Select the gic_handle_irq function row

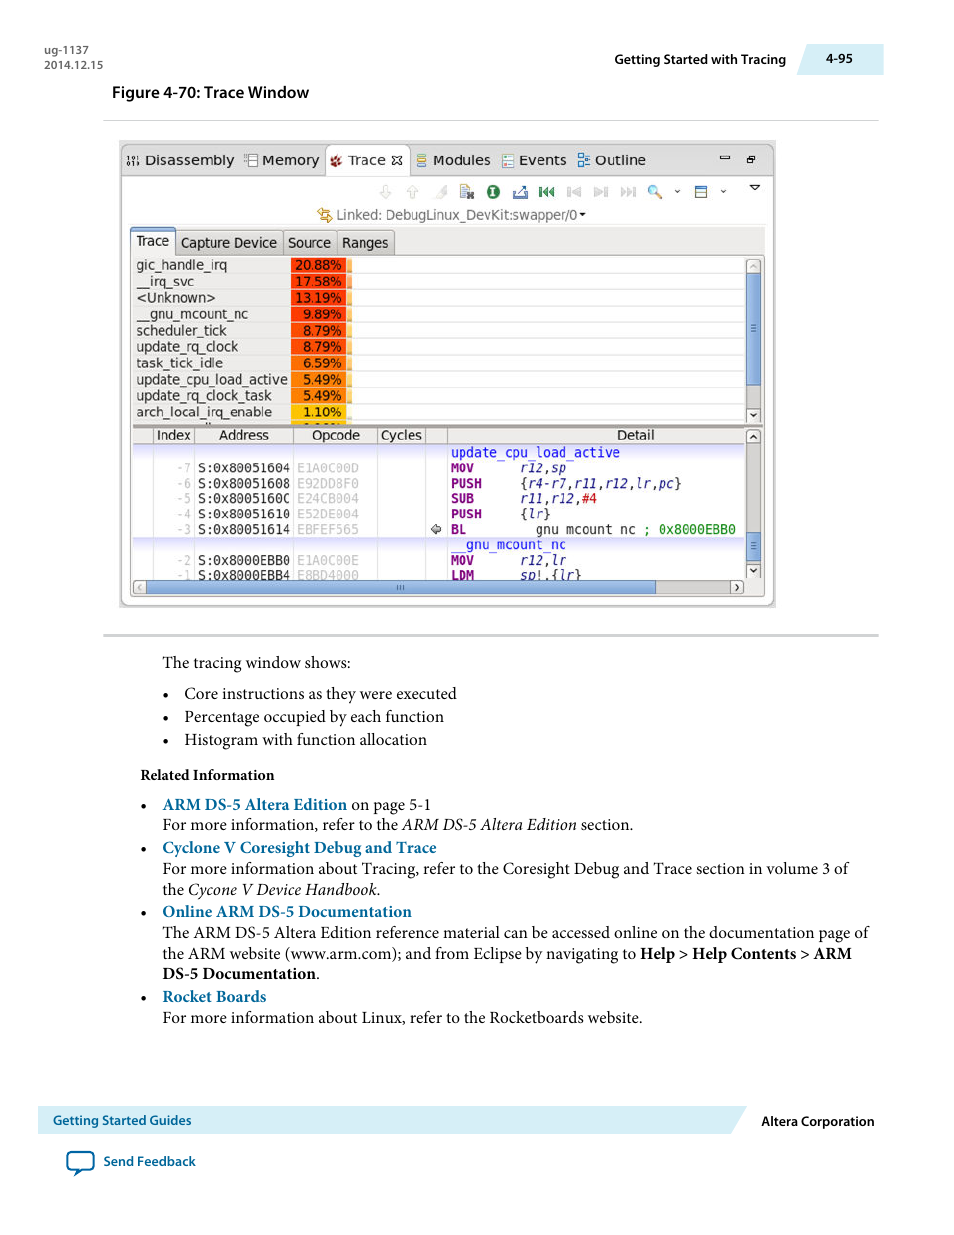439,265
